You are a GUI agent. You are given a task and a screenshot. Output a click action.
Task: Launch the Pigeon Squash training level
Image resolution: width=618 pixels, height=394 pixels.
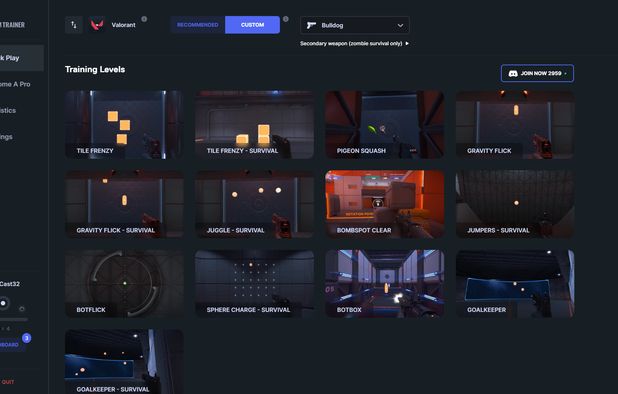click(x=385, y=125)
